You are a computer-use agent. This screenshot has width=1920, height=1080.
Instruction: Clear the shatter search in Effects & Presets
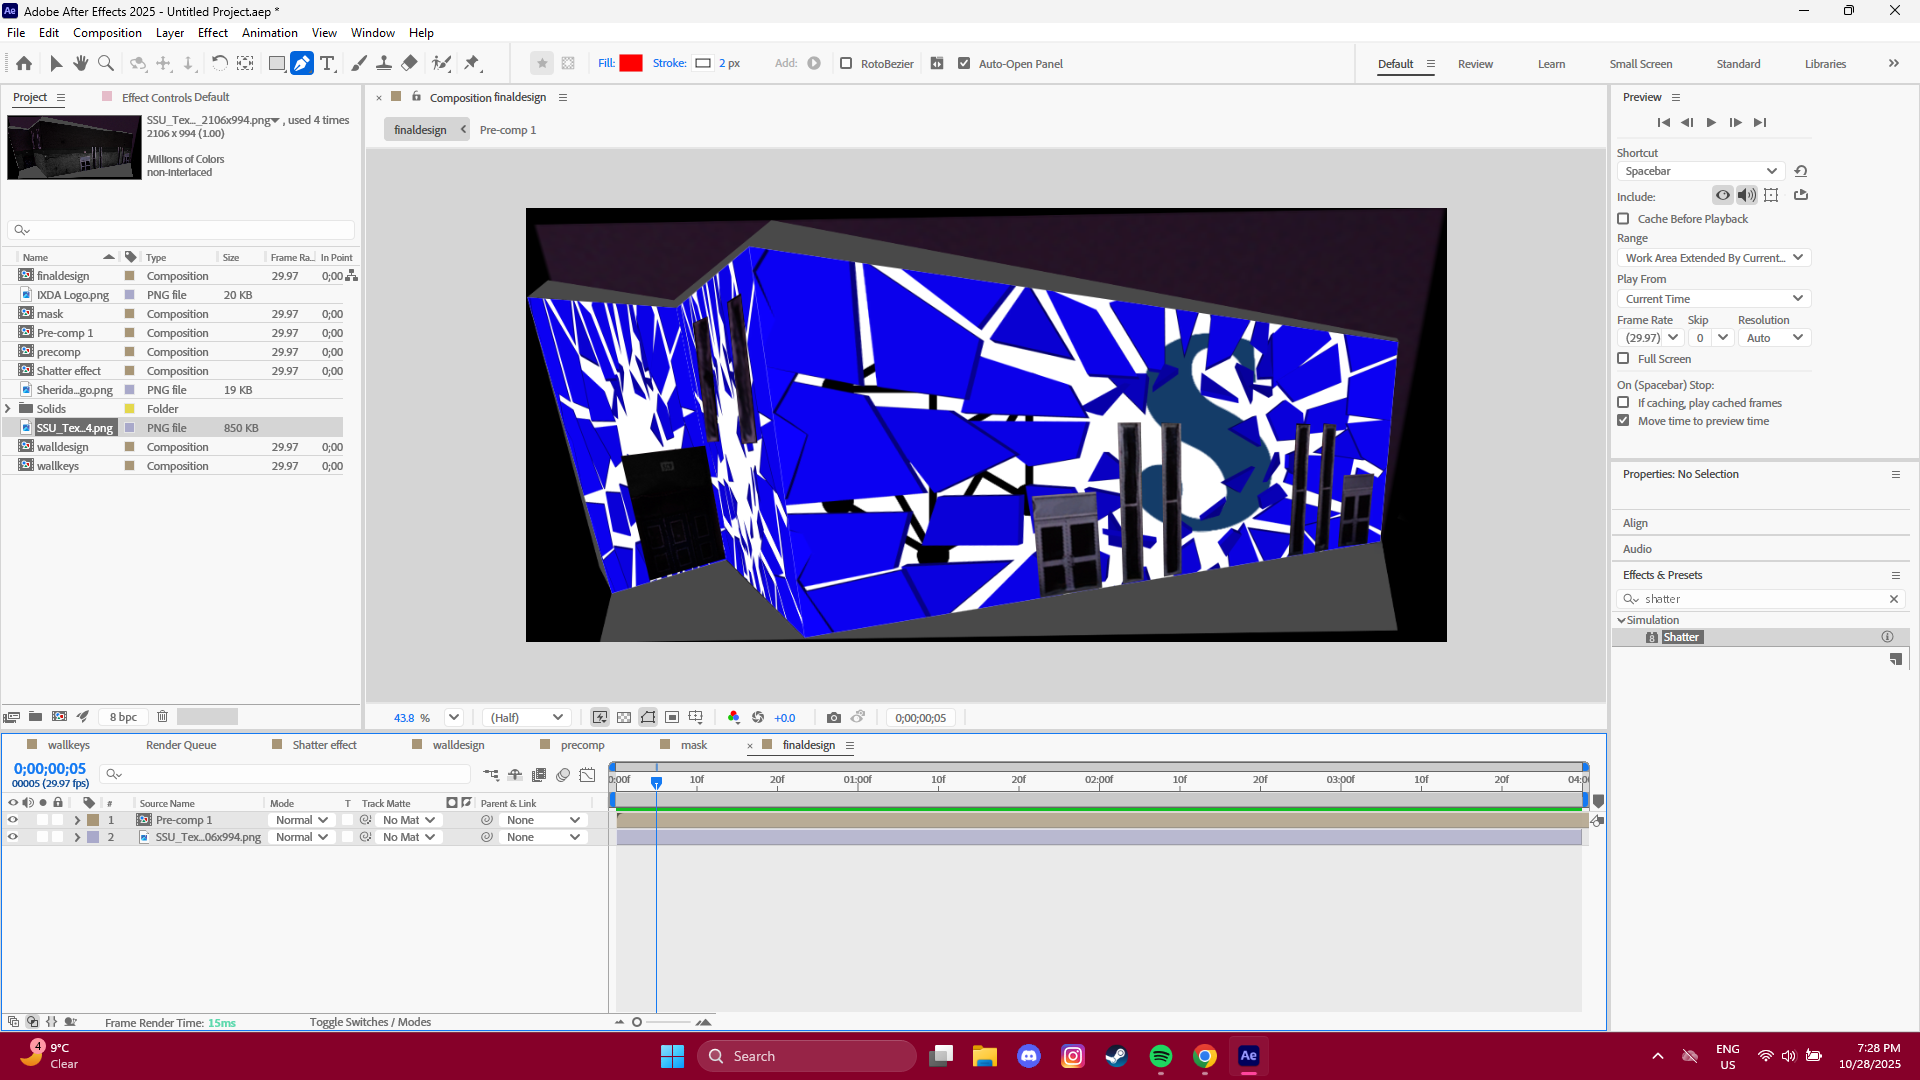[1893, 598]
